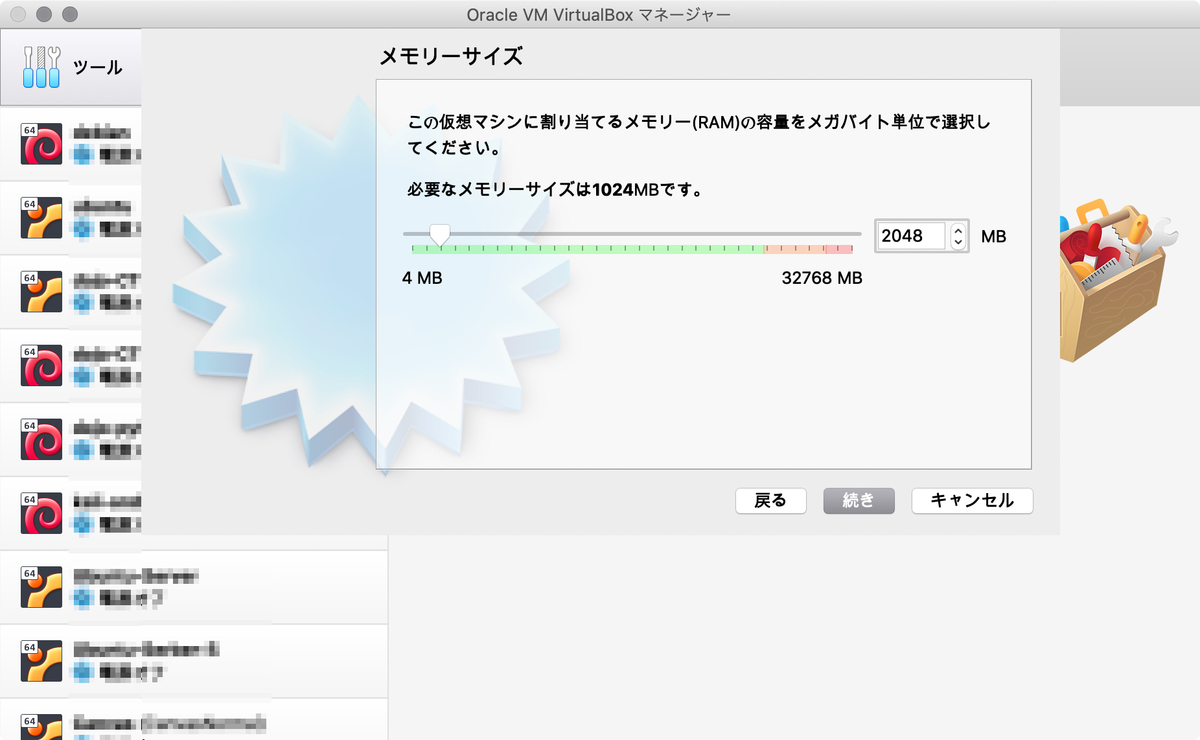The image size is (1200, 740).
Task: Click the メモリーサイズ heading text
Action: tap(451, 56)
